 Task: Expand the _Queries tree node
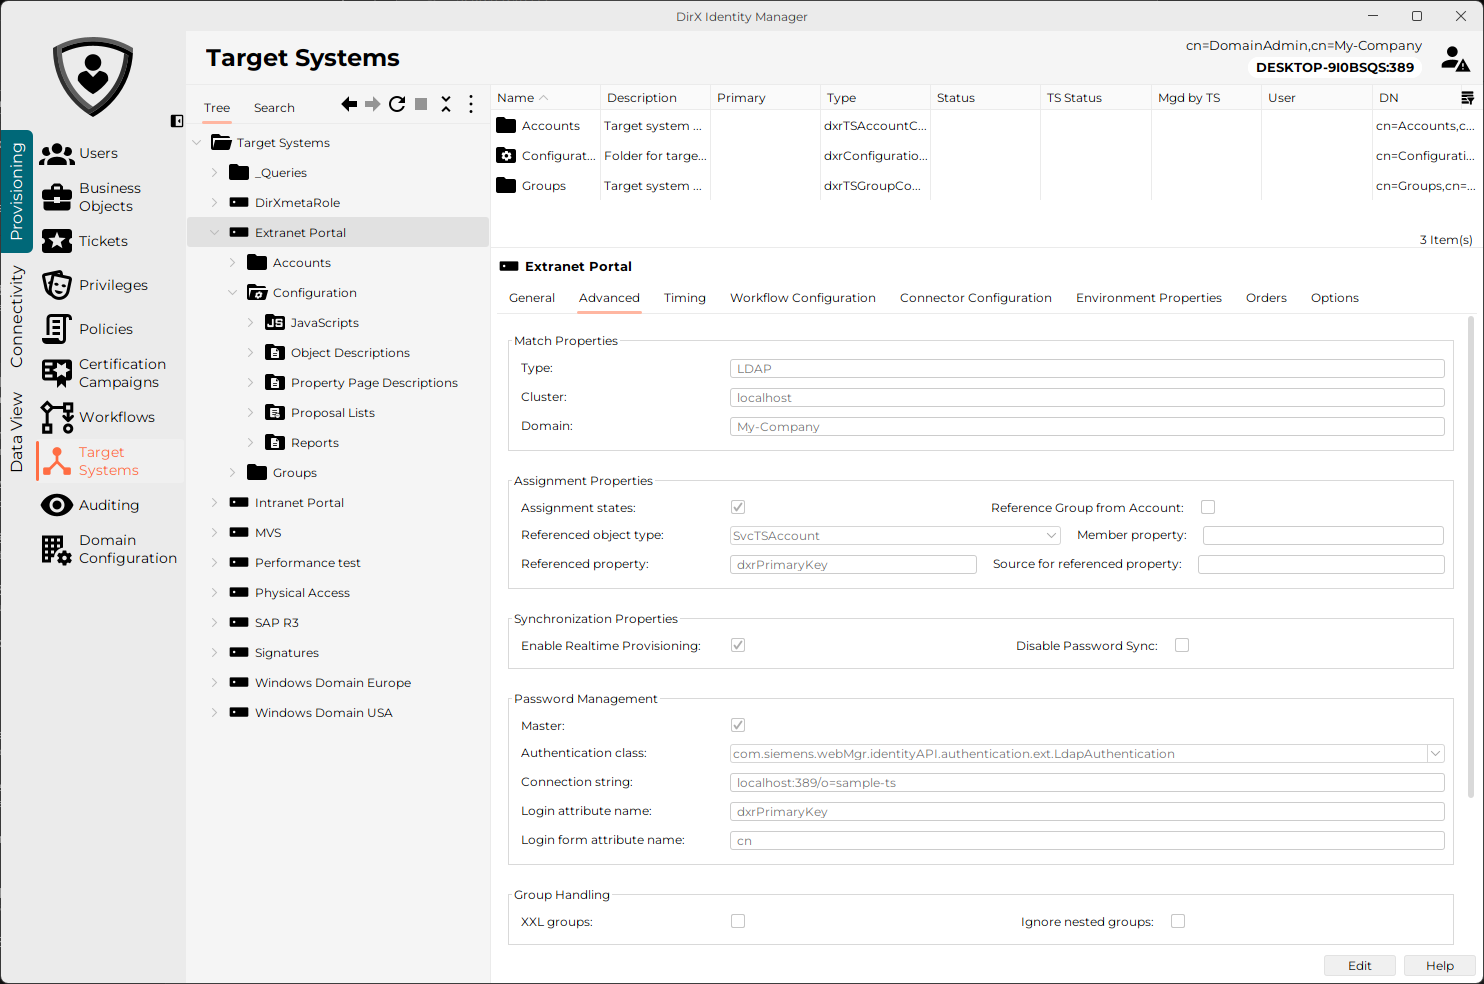click(214, 172)
